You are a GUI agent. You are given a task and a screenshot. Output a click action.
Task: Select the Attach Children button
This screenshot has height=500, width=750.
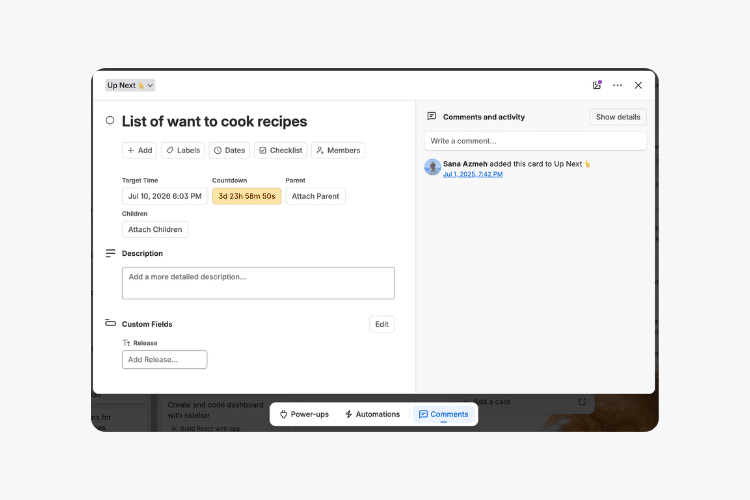point(155,230)
